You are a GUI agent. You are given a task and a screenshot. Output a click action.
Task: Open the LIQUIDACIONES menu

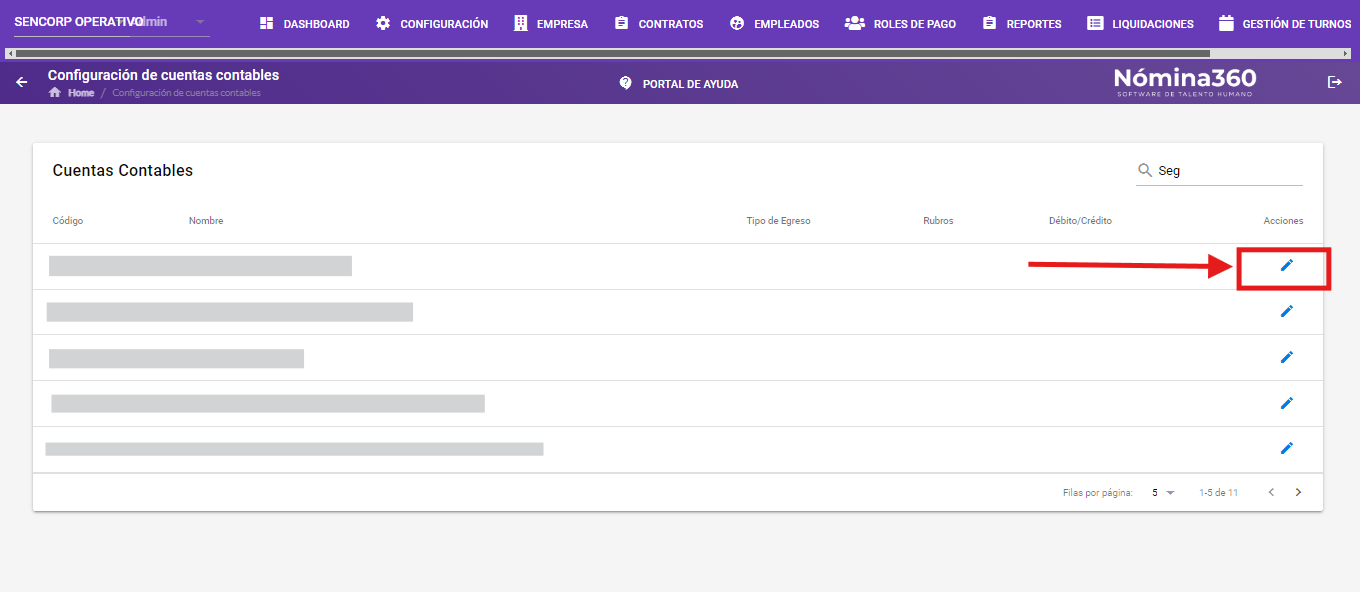coord(1141,23)
